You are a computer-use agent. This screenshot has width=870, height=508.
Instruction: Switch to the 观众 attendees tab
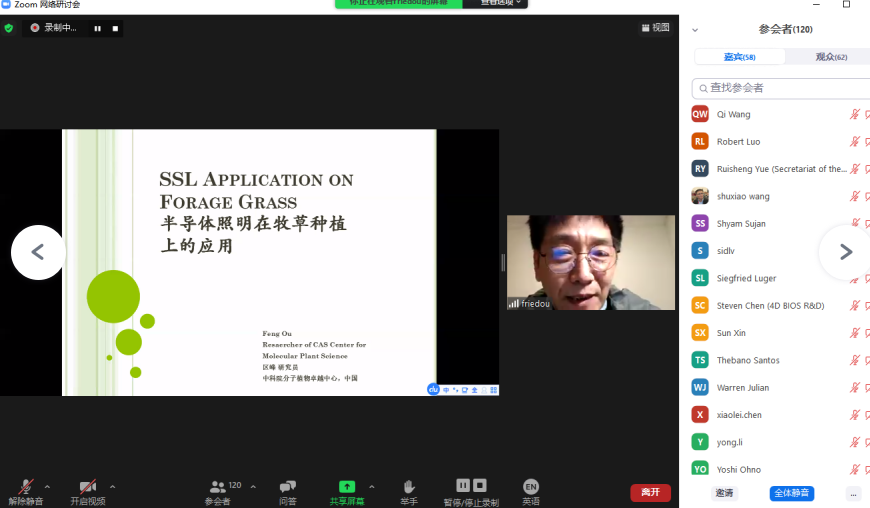point(830,57)
